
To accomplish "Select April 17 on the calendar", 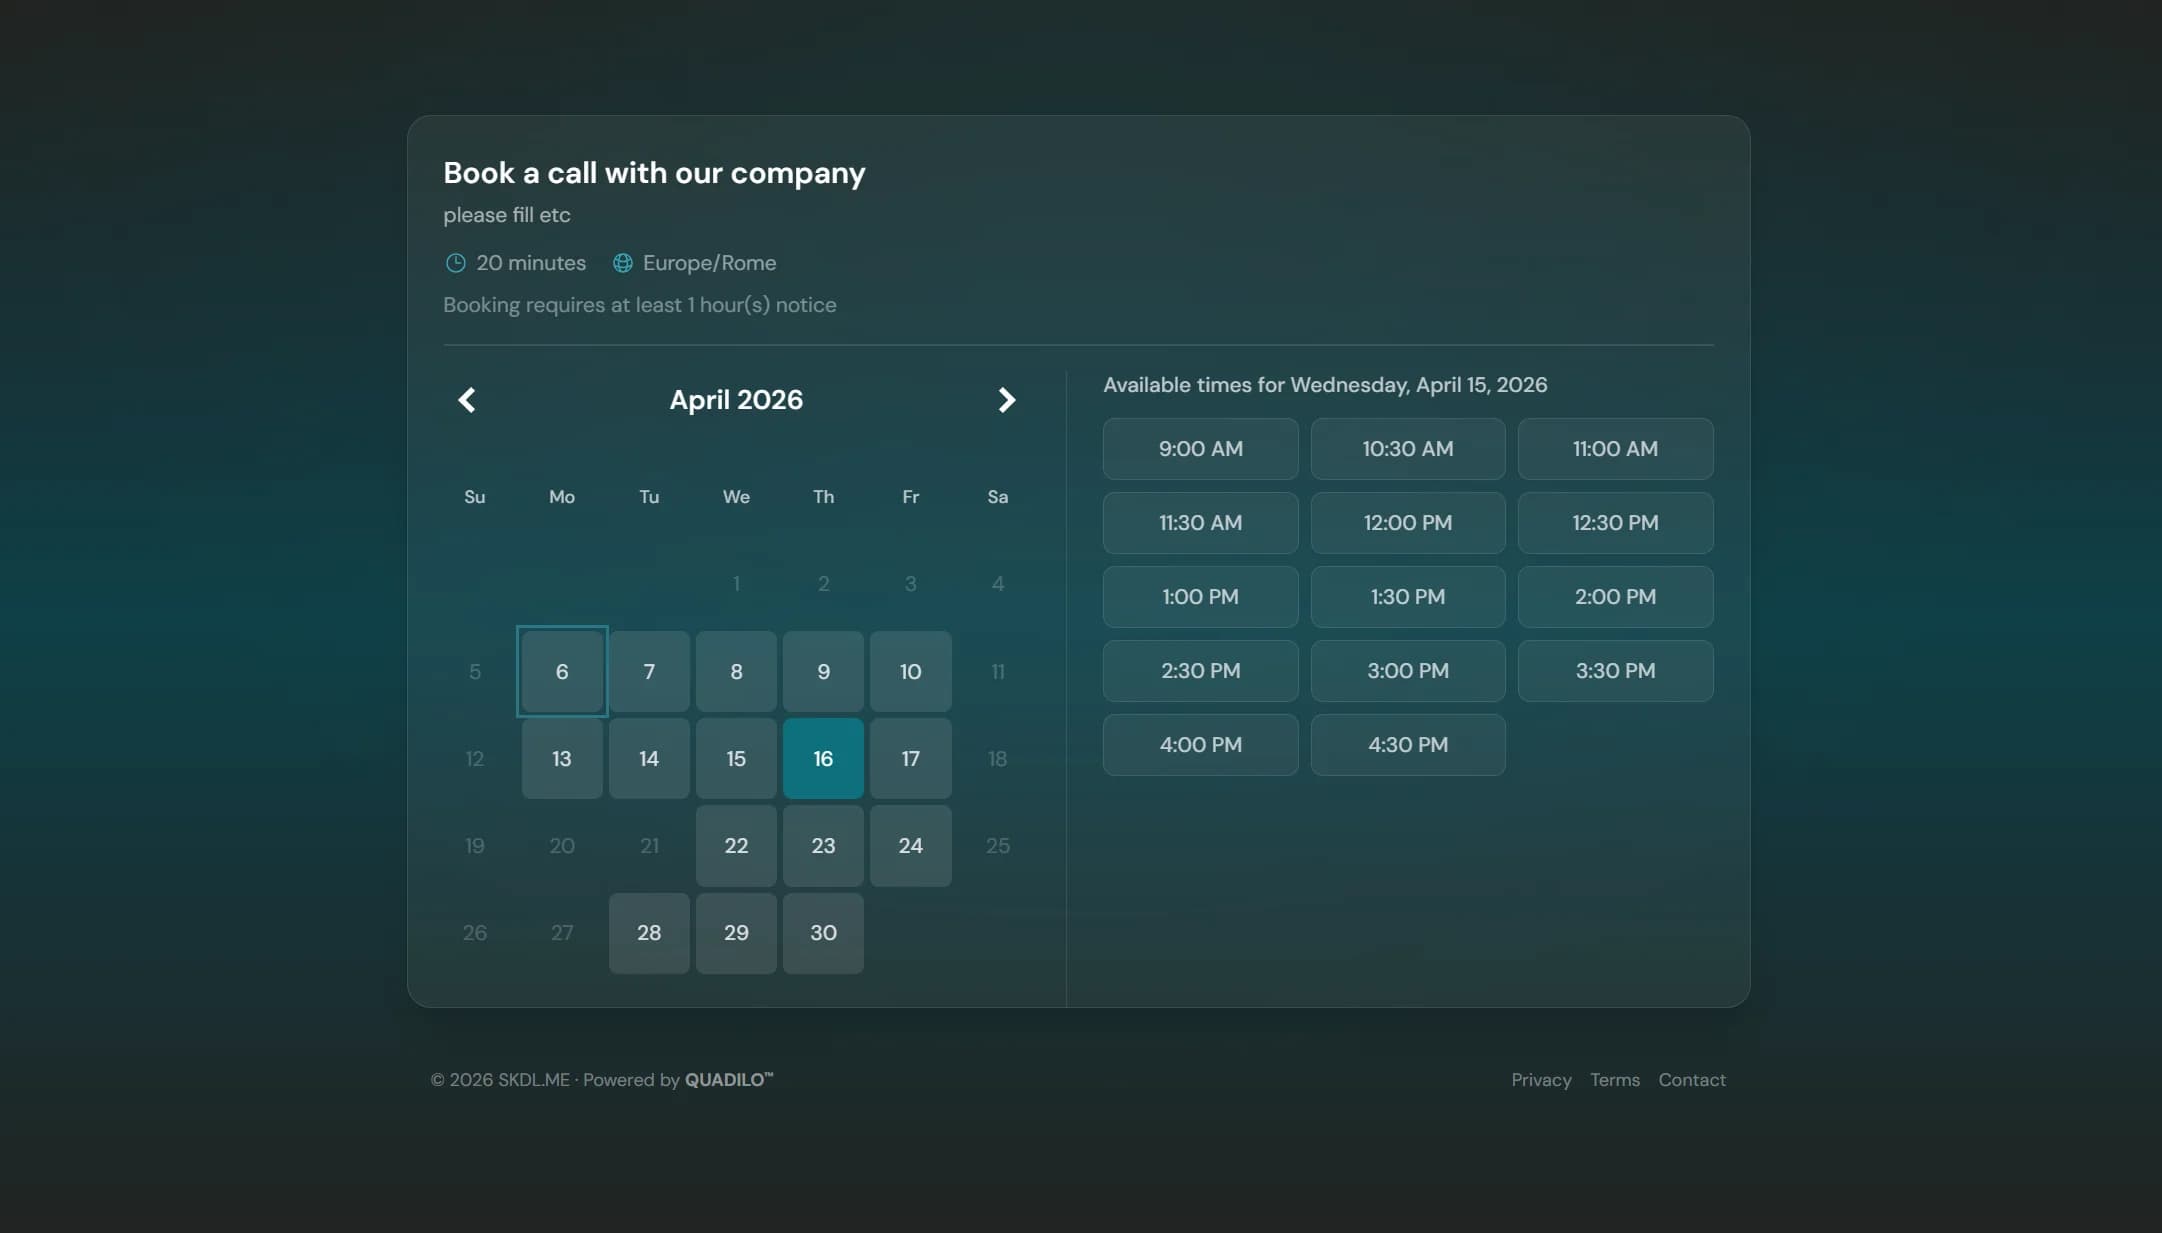I will (910, 759).
